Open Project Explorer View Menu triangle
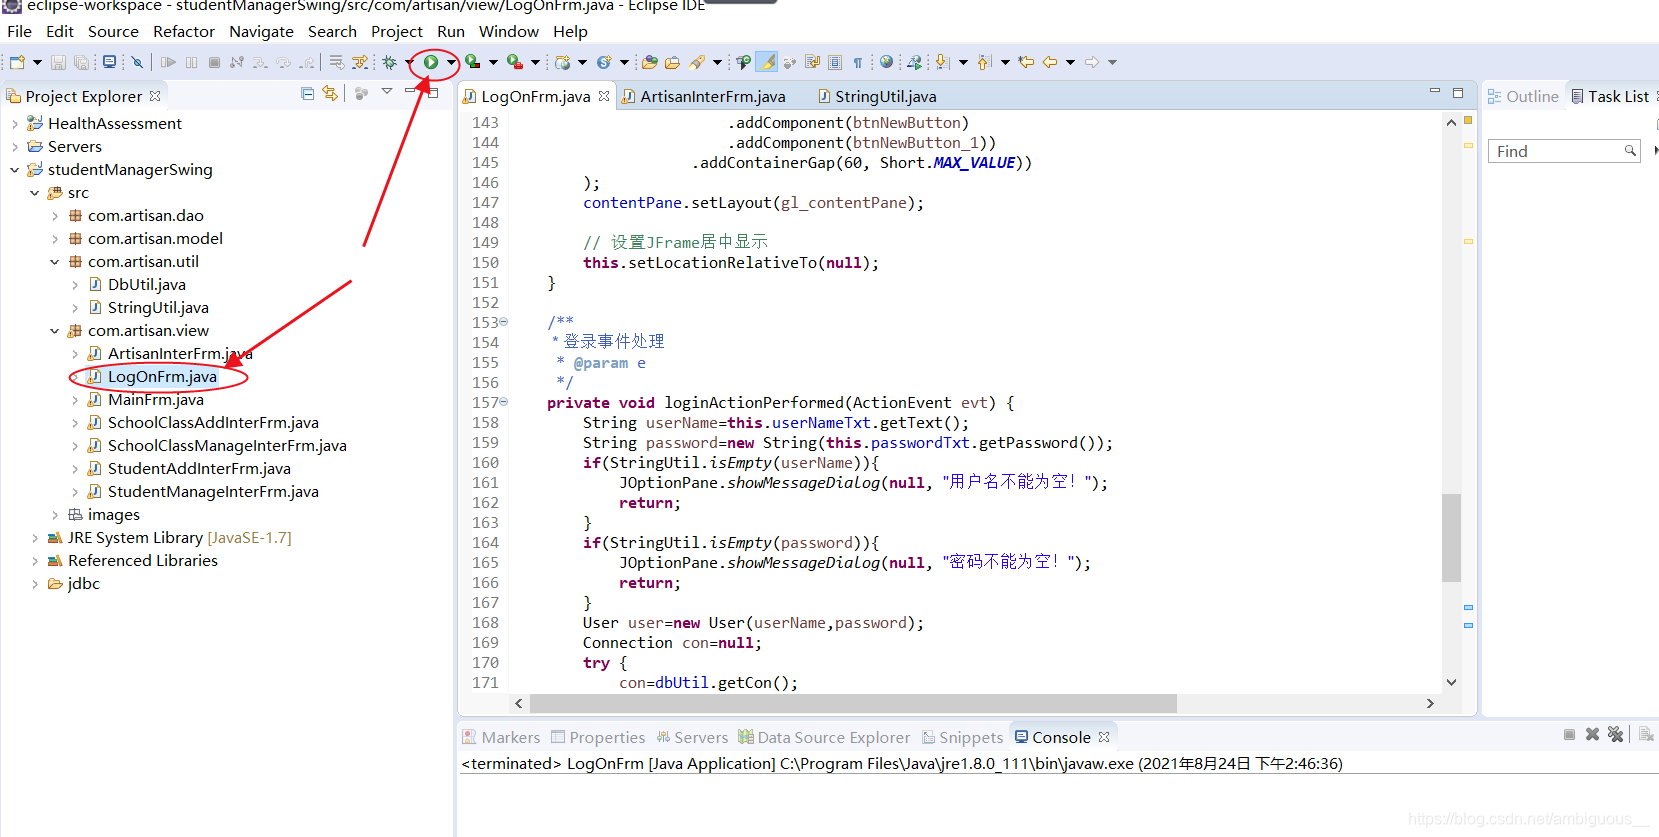The height and width of the screenshot is (837, 1659). point(387,92)
